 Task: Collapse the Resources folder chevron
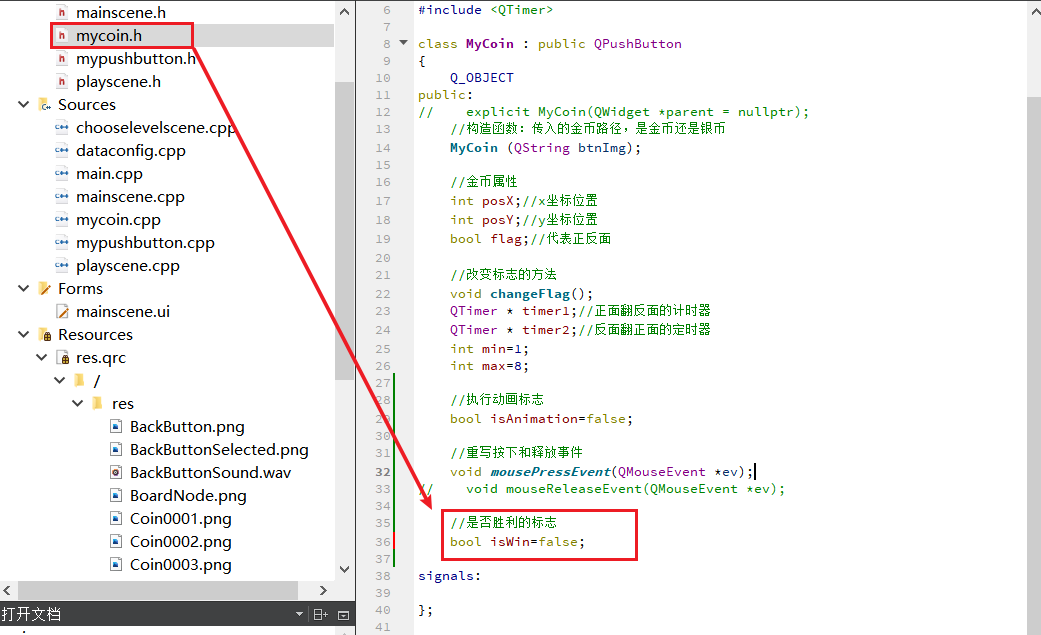tap(24, 334)
